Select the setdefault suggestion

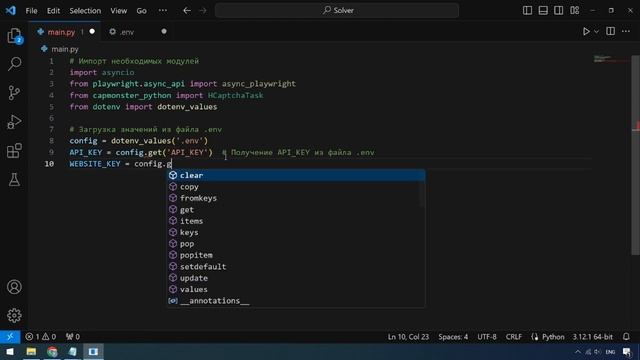[x=296, y=267]
